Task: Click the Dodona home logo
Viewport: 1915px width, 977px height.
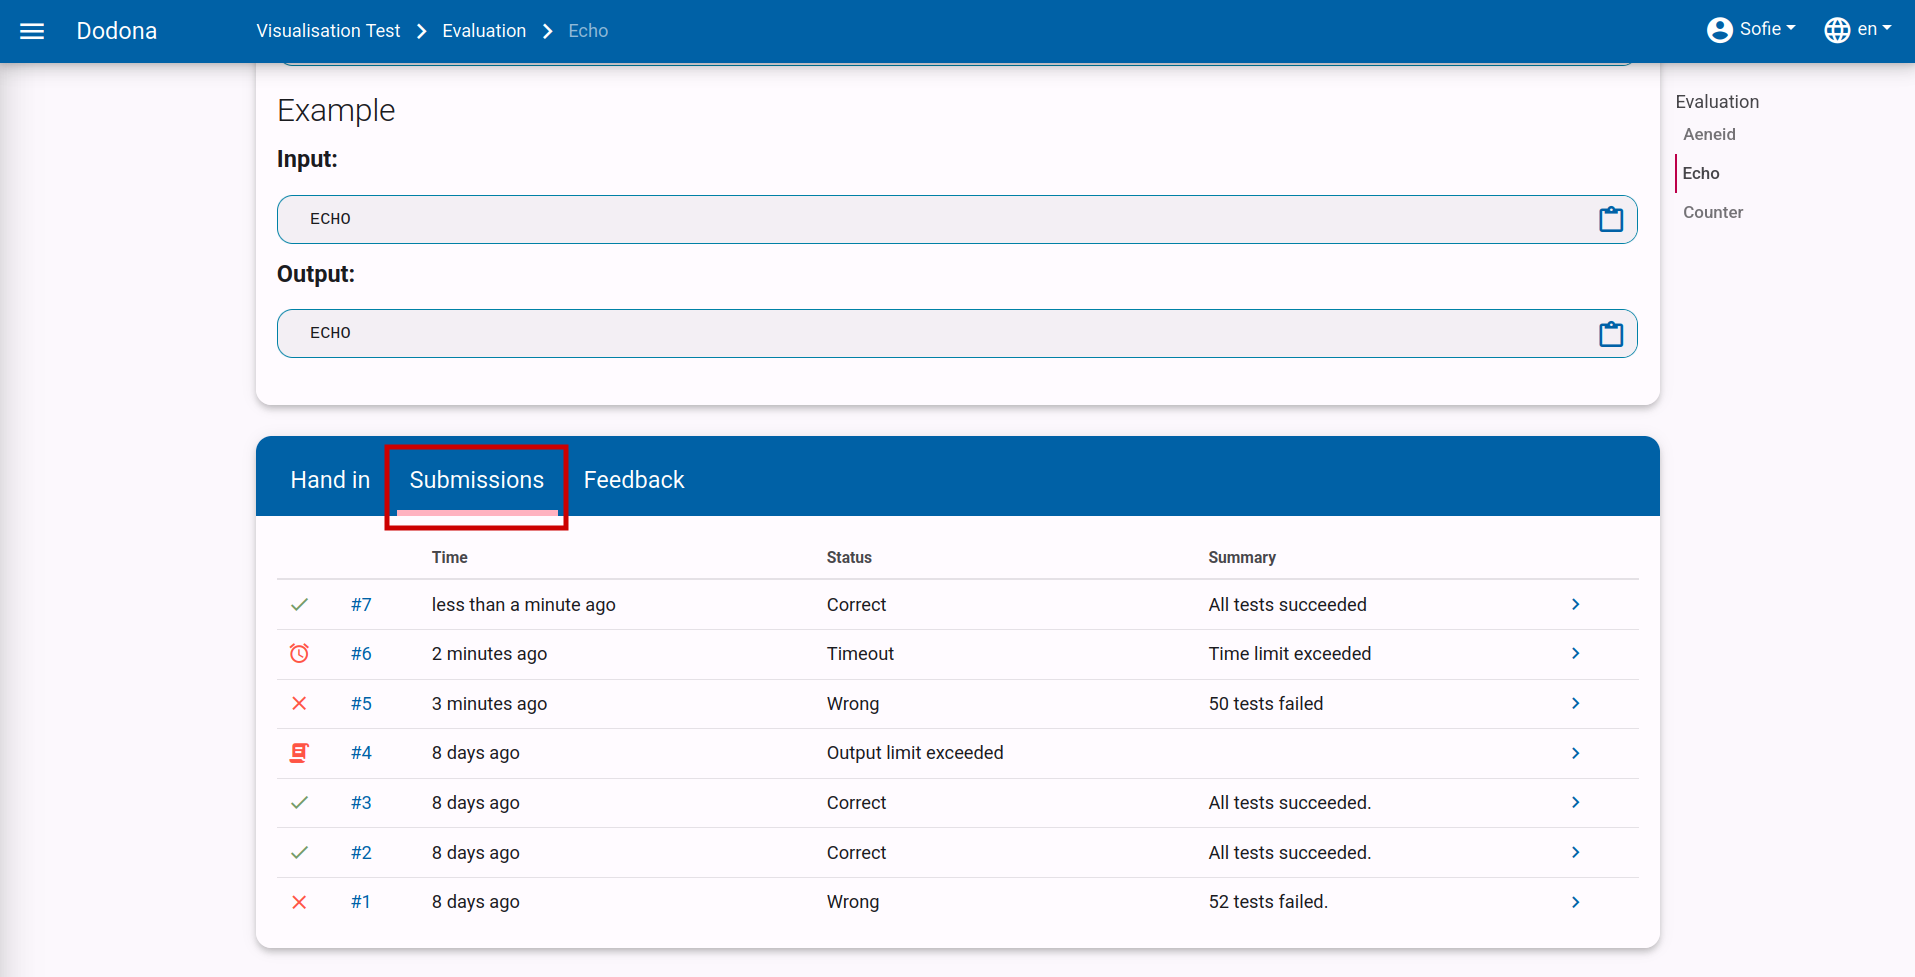Action: click(x=117, y=31)
